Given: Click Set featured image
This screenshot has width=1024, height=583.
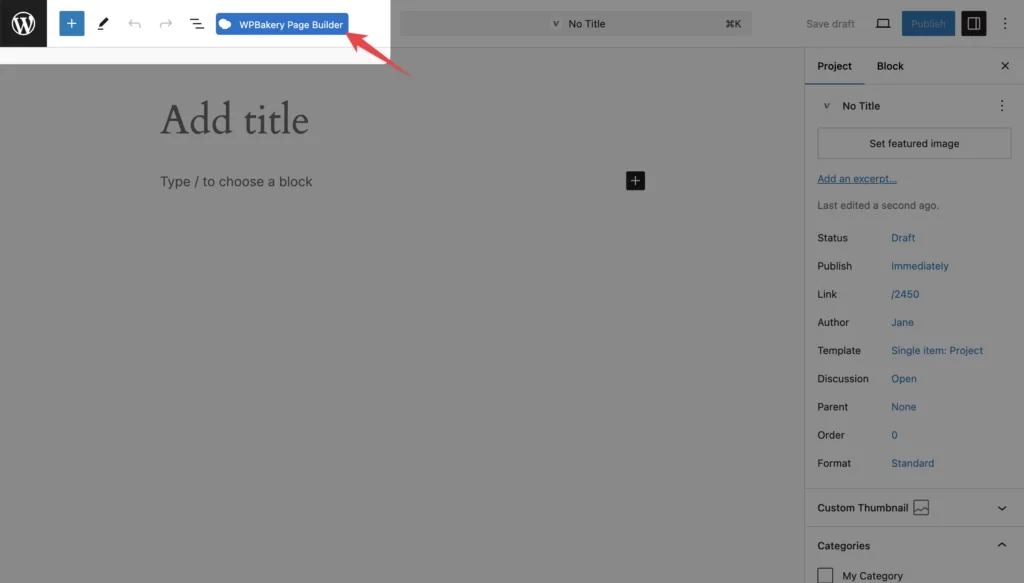Looking at the screenshot, I should (x=914, y=144).
